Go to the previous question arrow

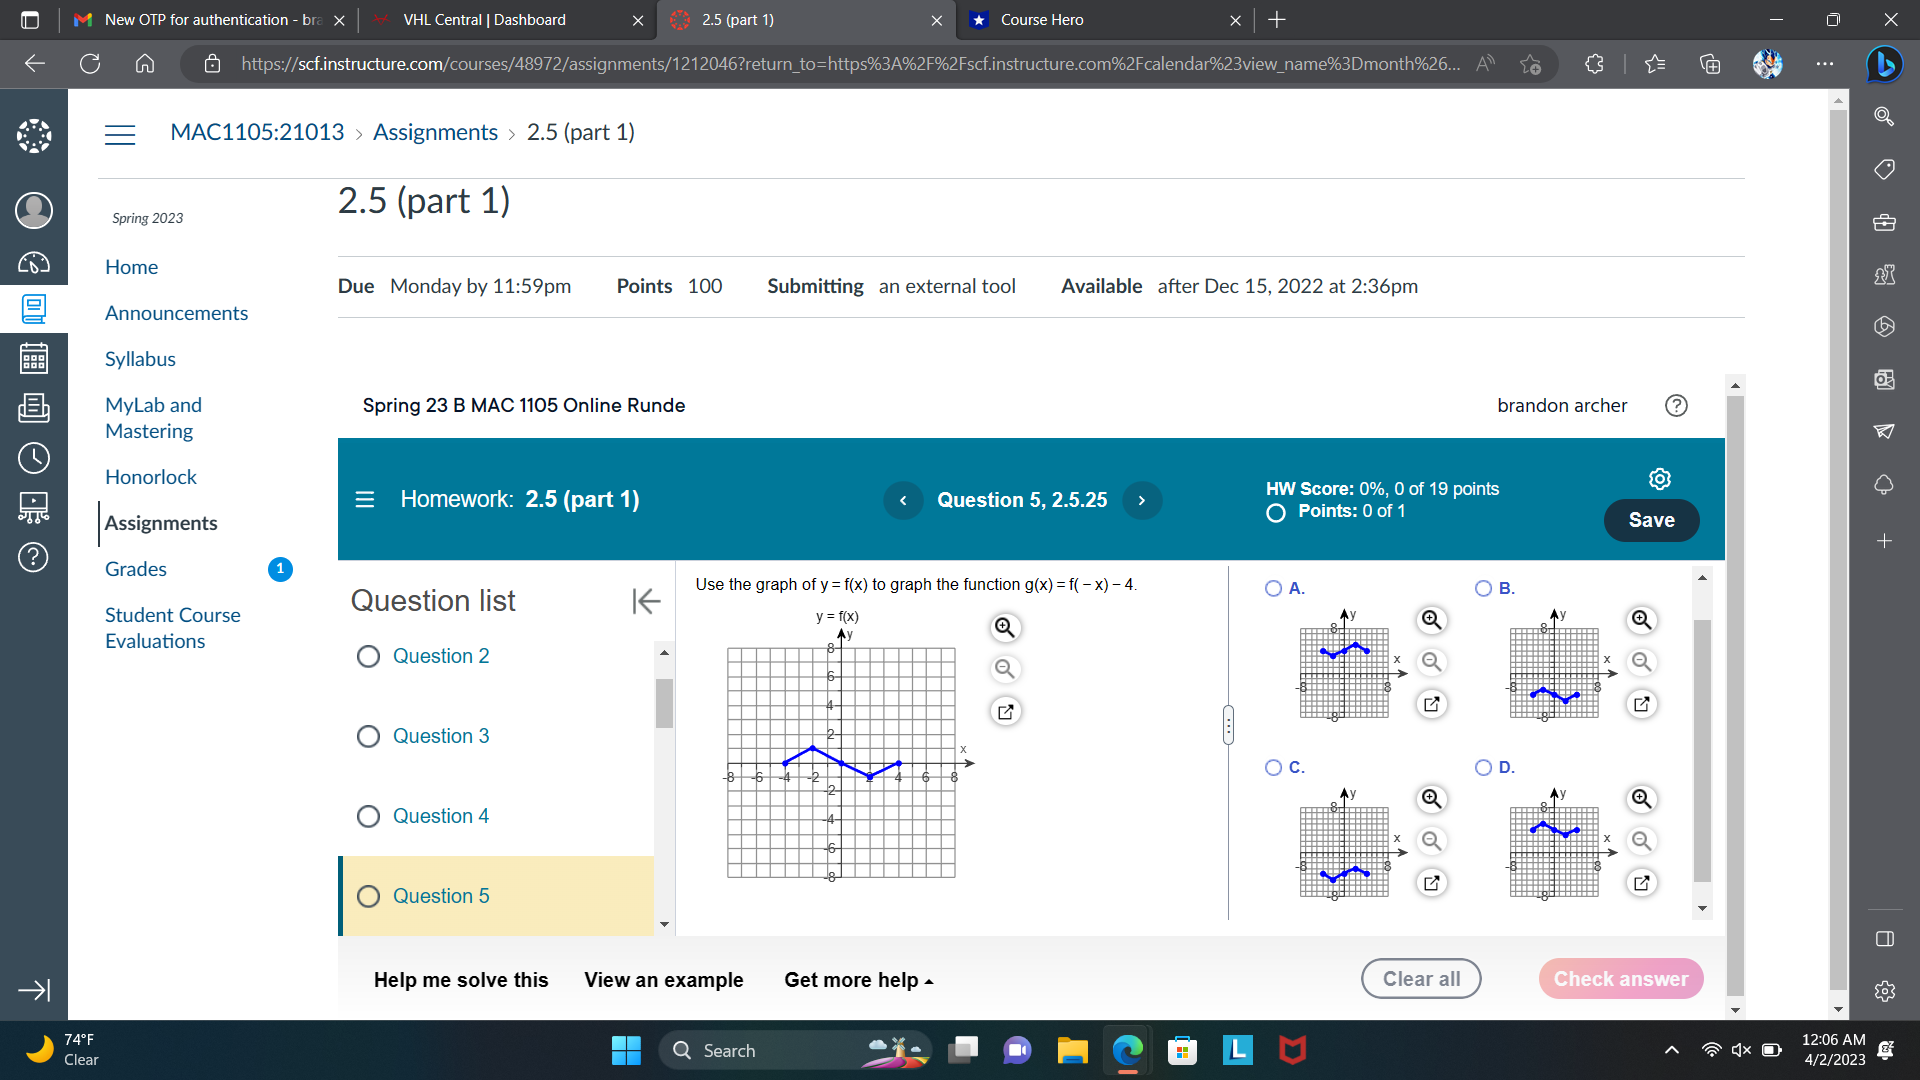(903, 500)
